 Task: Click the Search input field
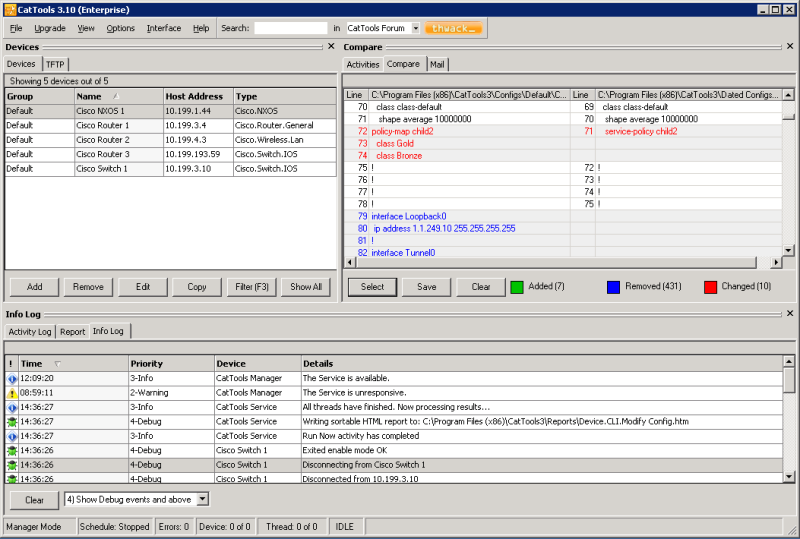coord(291,28)
